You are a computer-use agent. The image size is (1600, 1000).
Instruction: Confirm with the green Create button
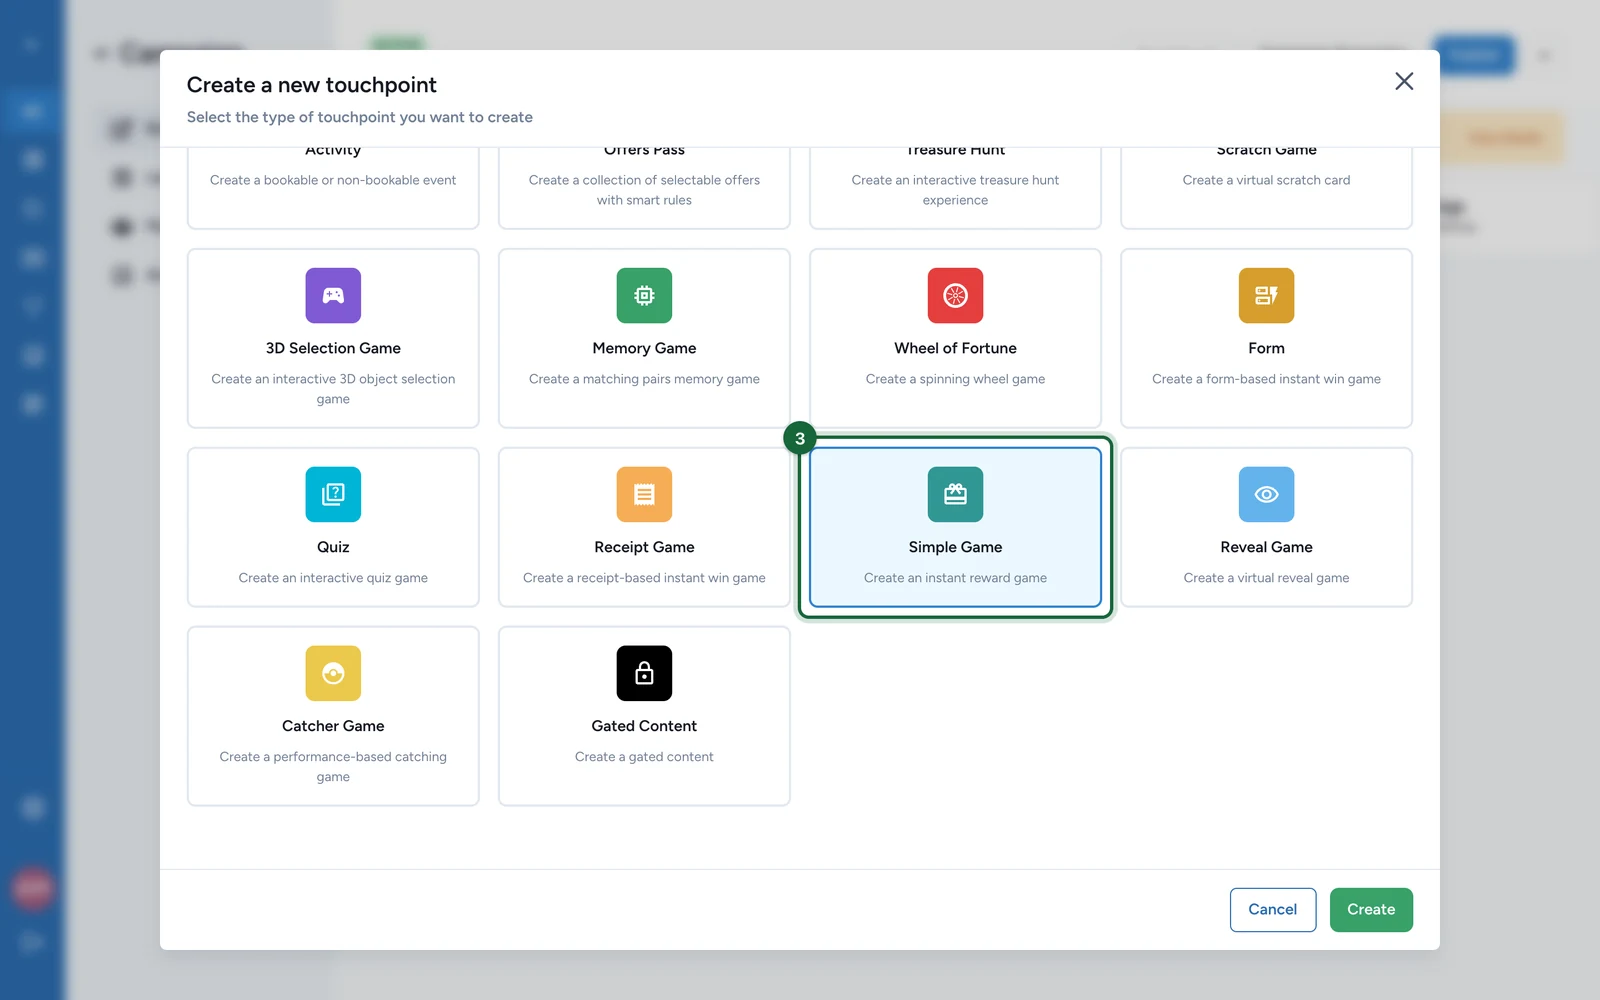(1371, 910)
